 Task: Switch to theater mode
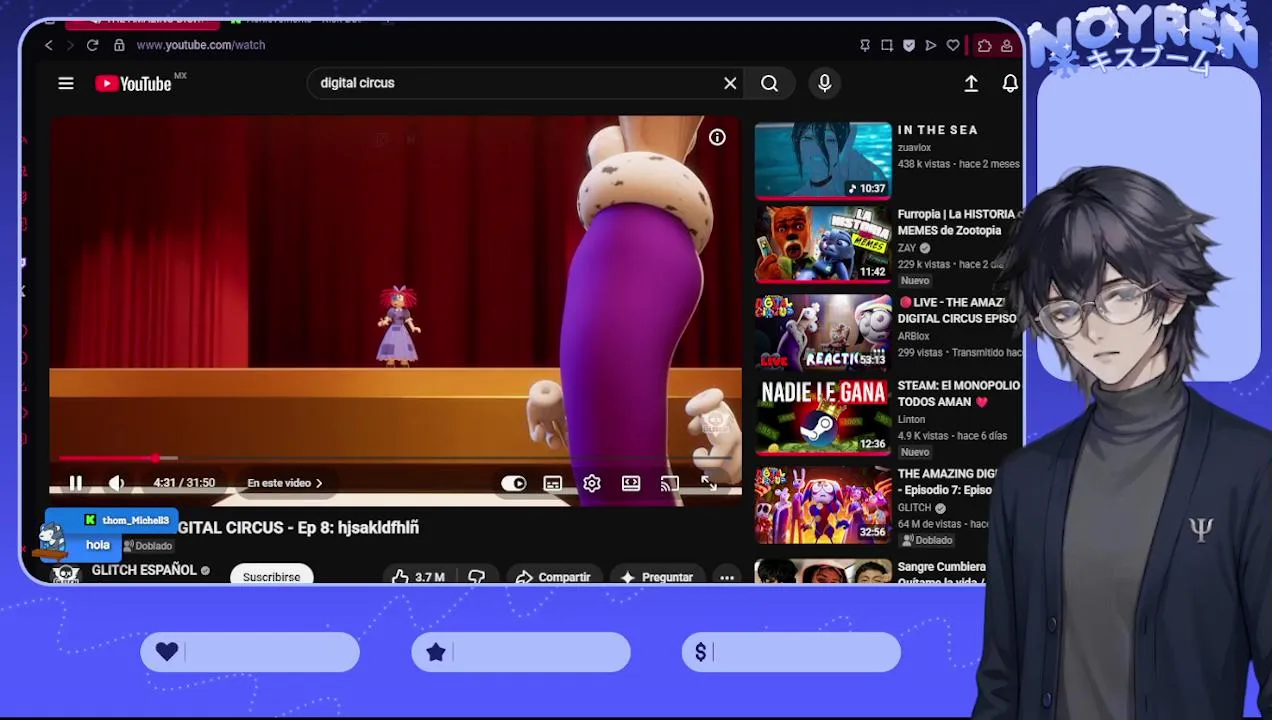[631, 484]
